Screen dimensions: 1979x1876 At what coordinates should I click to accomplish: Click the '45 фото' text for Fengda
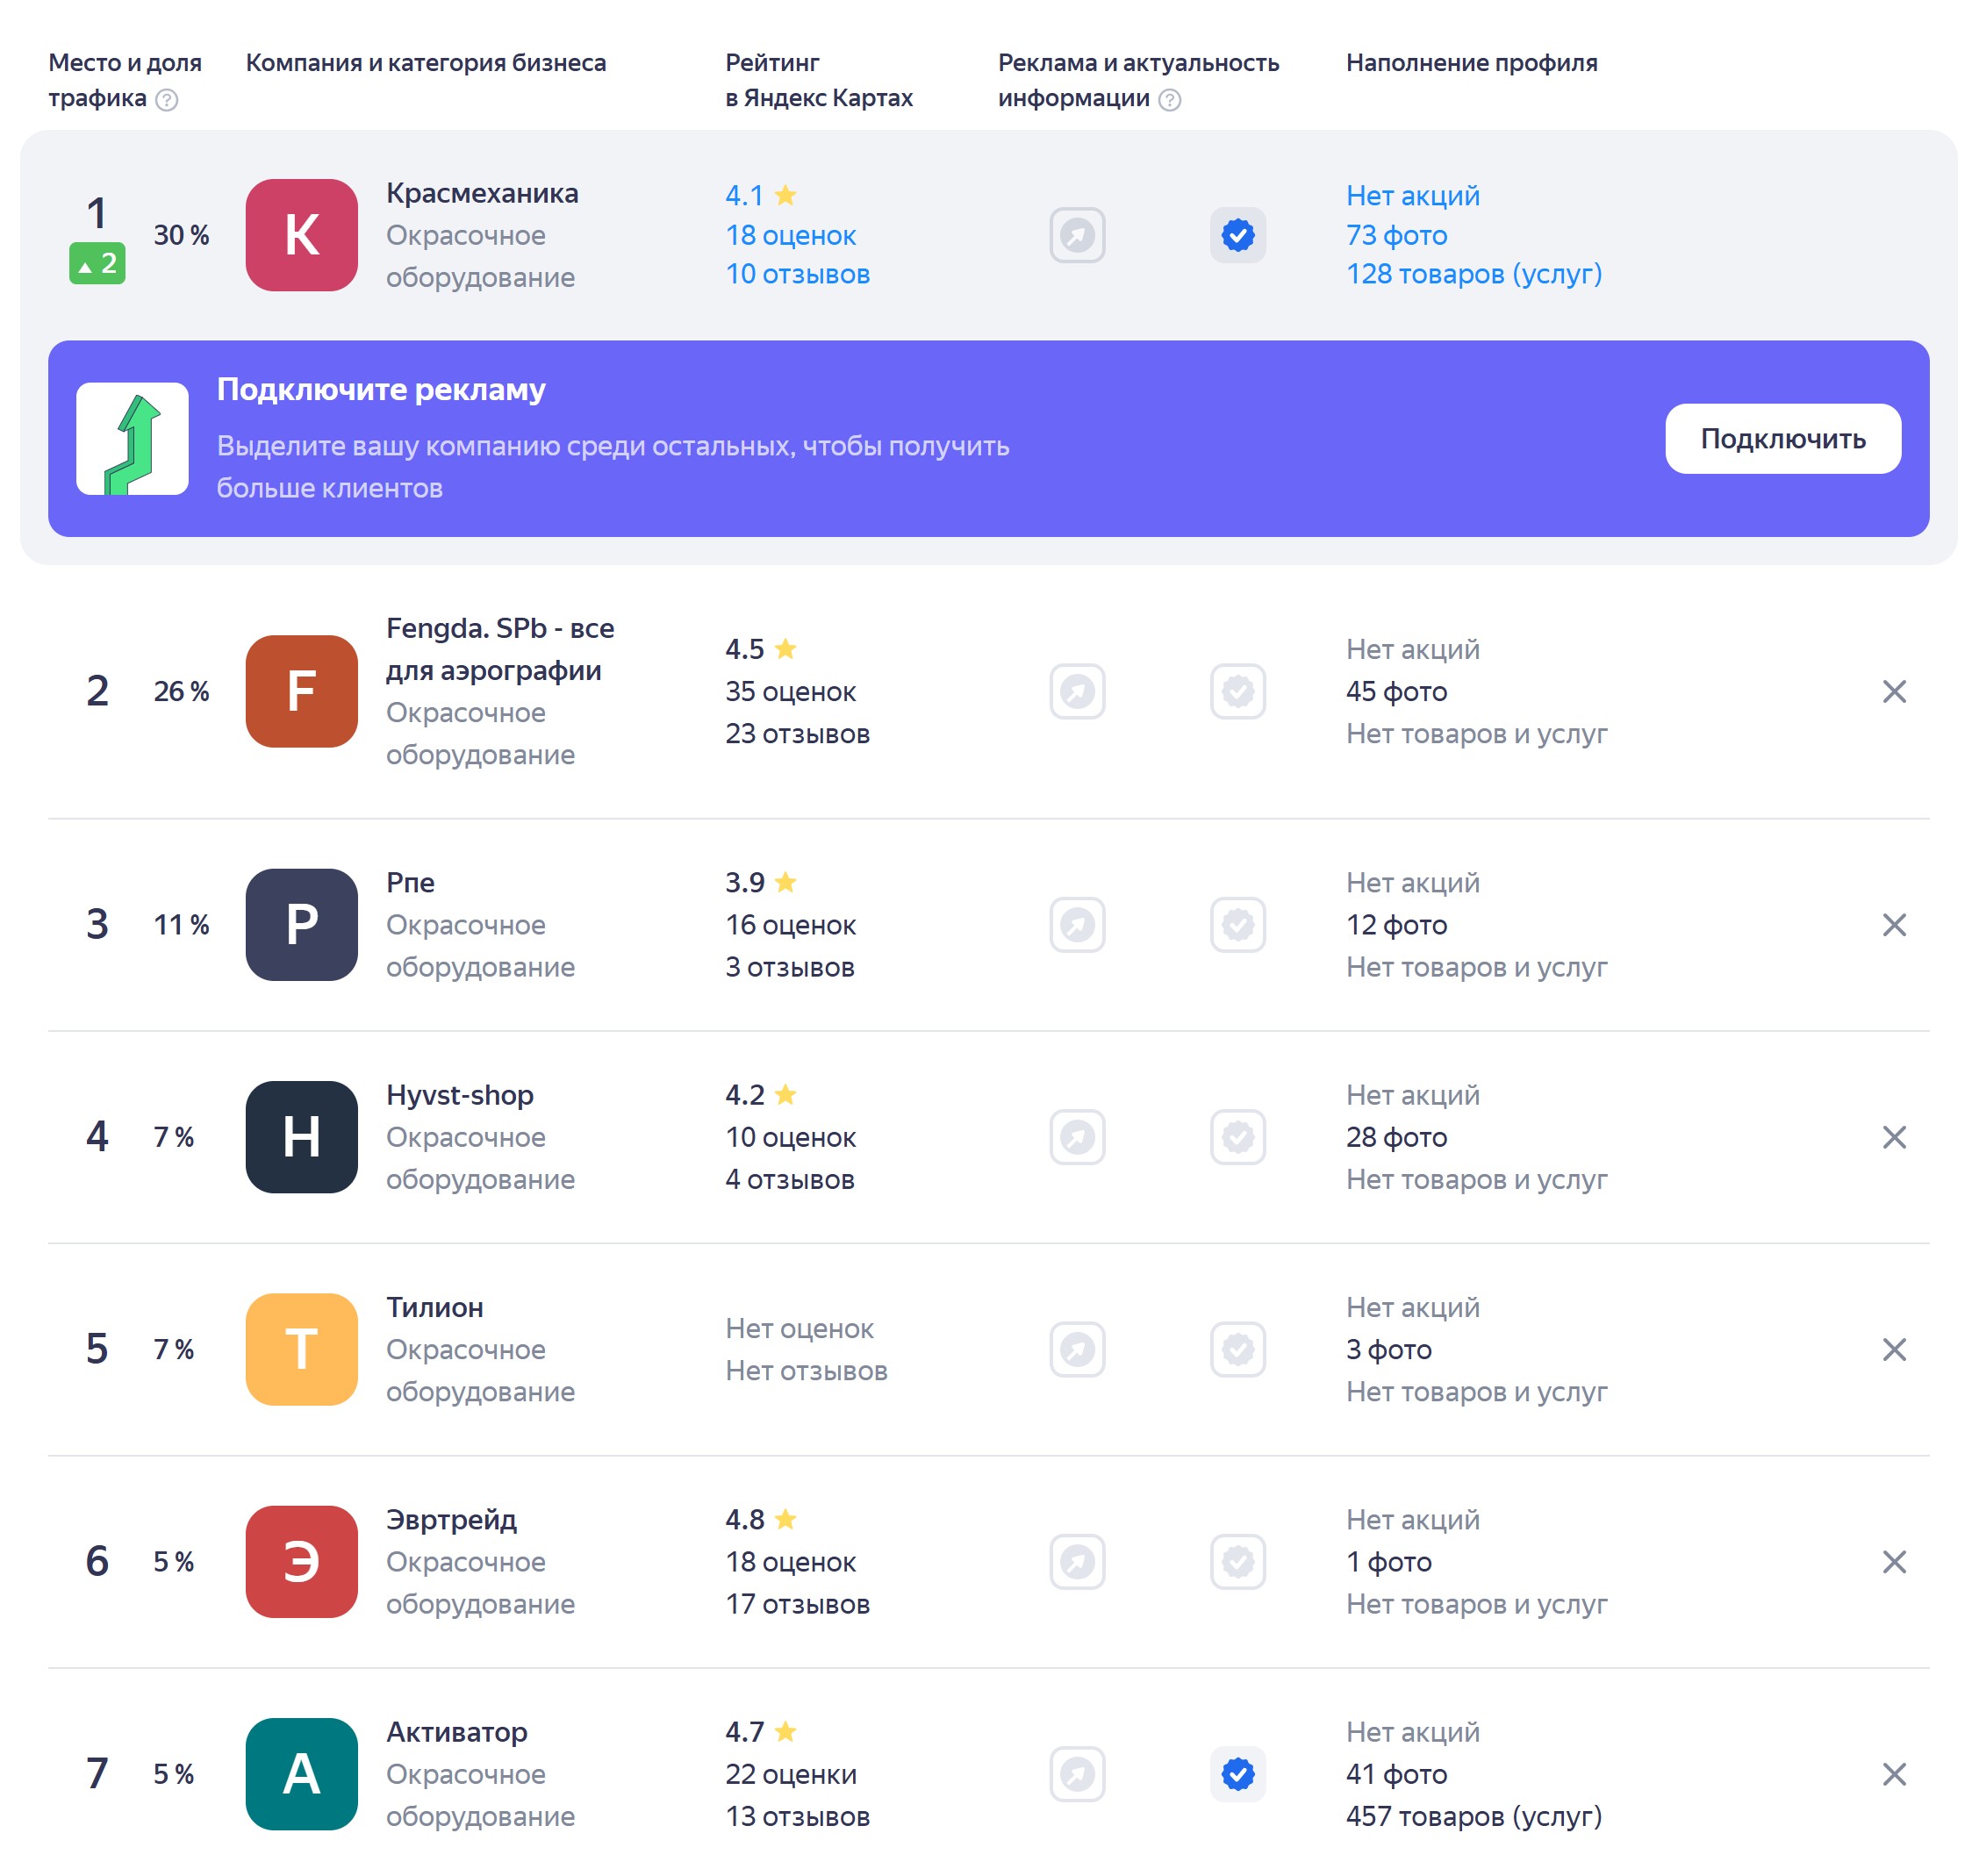click(1396, 691)
